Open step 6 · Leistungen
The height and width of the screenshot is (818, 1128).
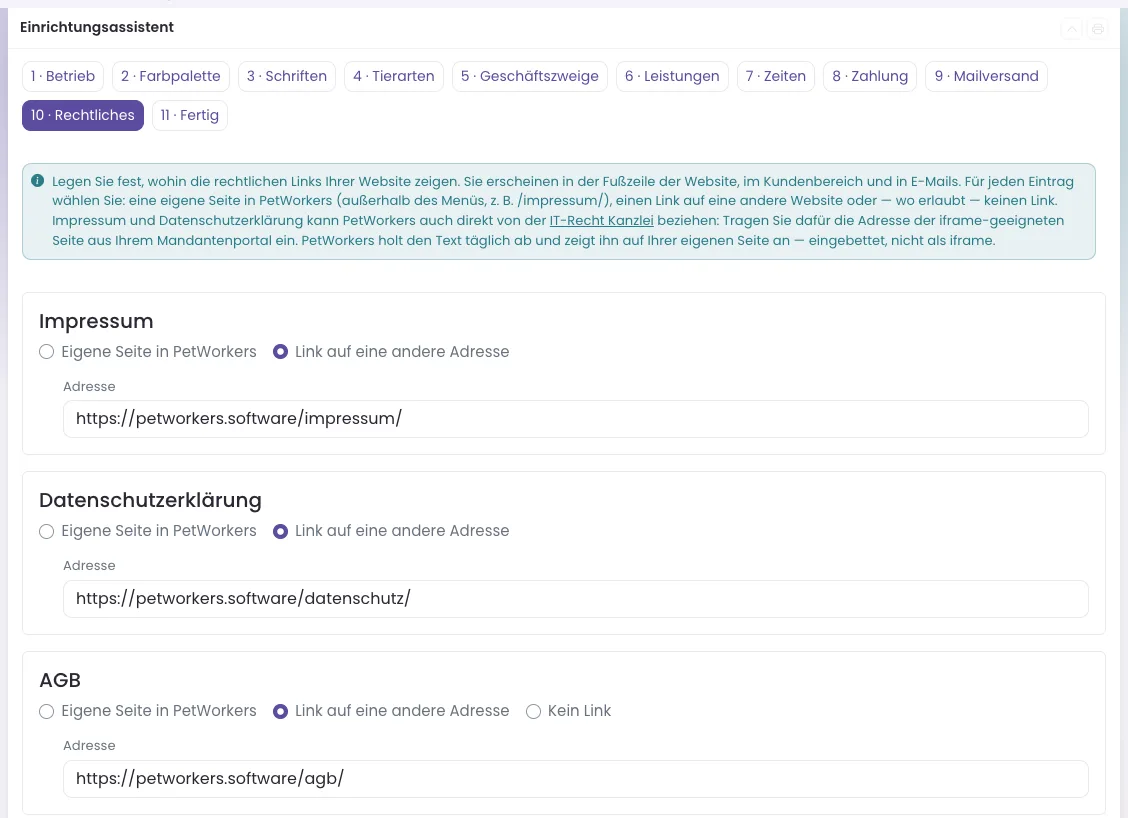[x=673, y=76]
